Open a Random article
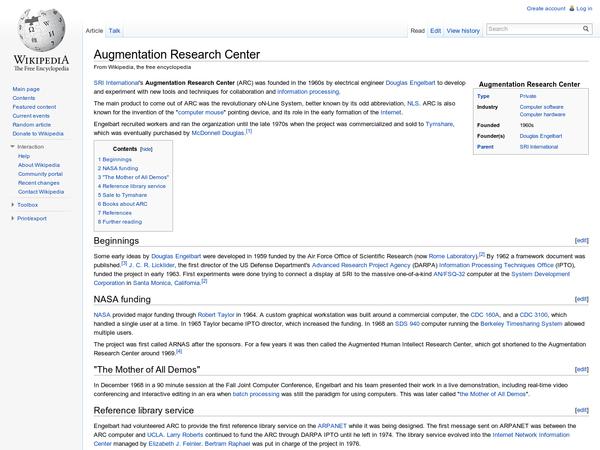600x450 pixels. (31, 125)
